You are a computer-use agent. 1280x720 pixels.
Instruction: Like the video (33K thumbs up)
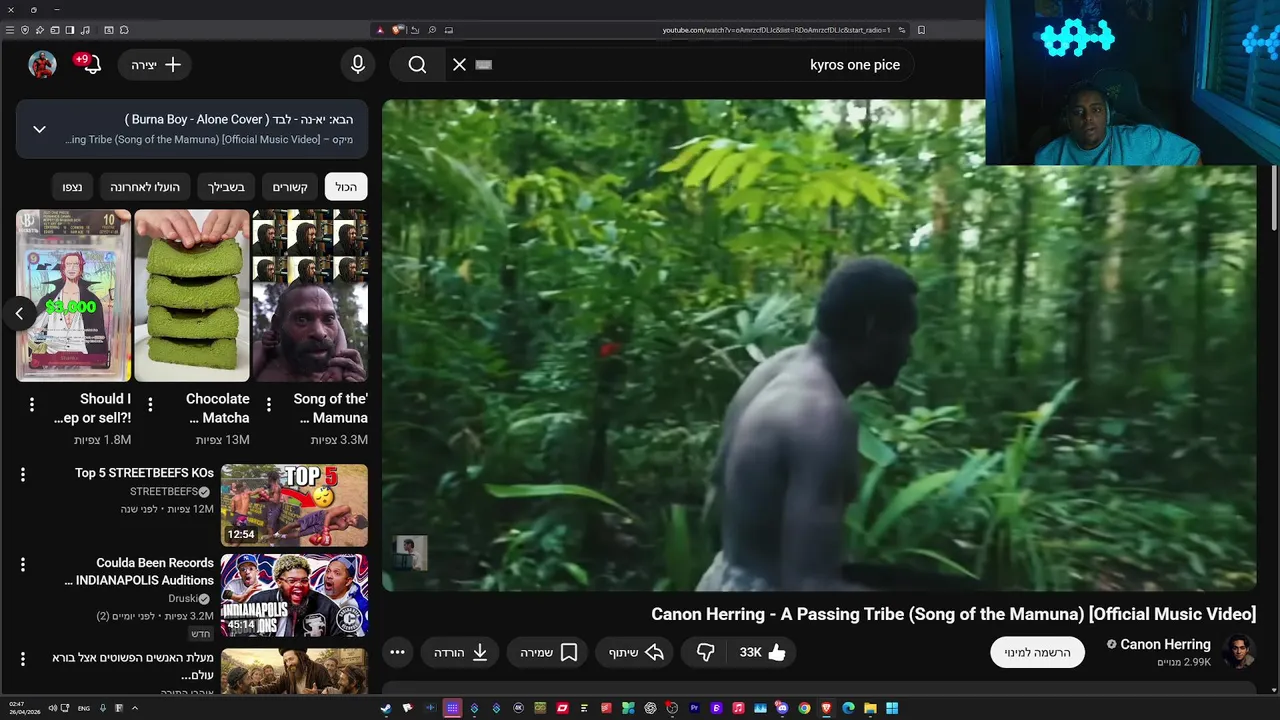(763, 652)
